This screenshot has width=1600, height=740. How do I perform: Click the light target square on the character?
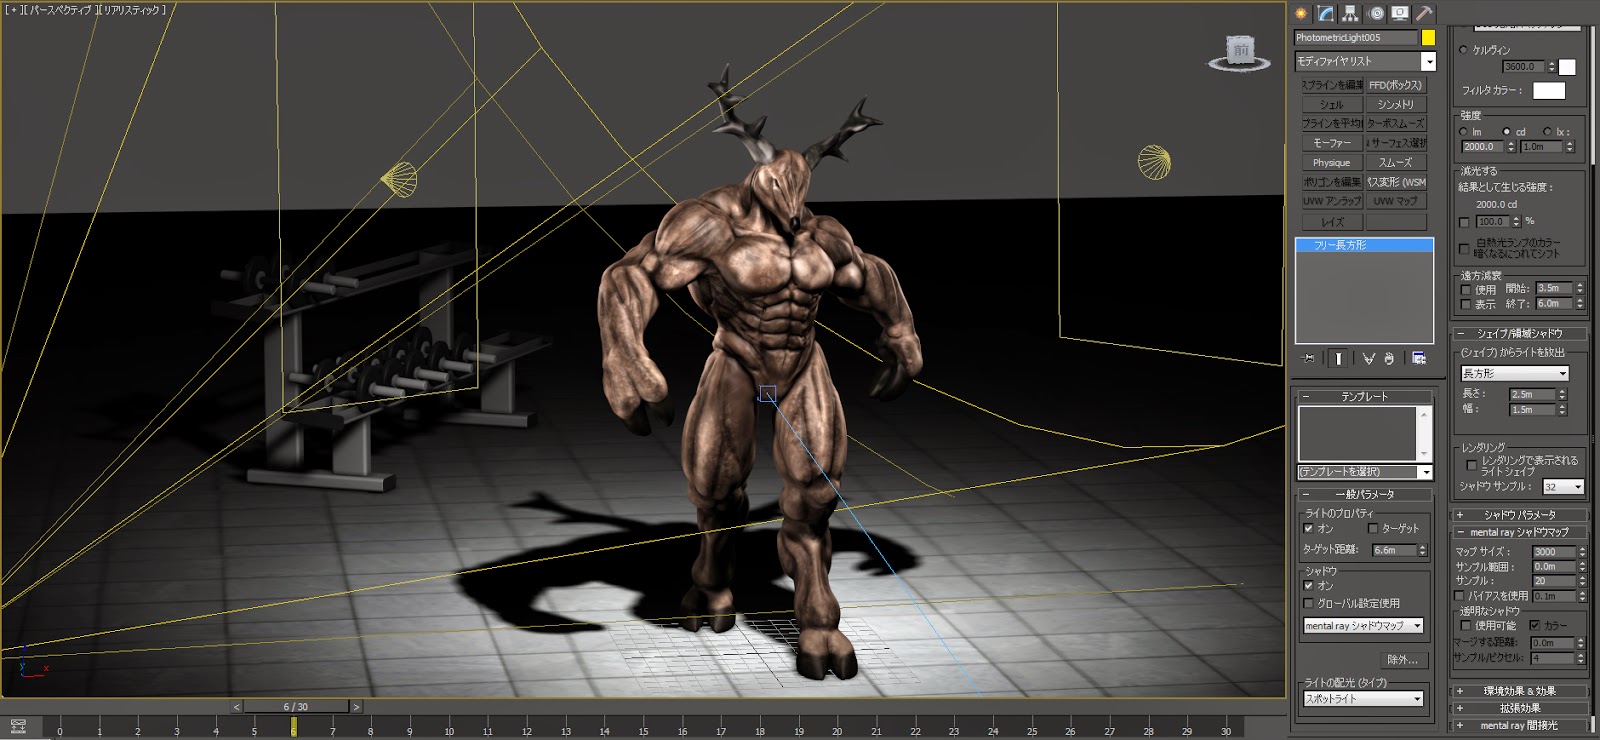tap(768, 394)
